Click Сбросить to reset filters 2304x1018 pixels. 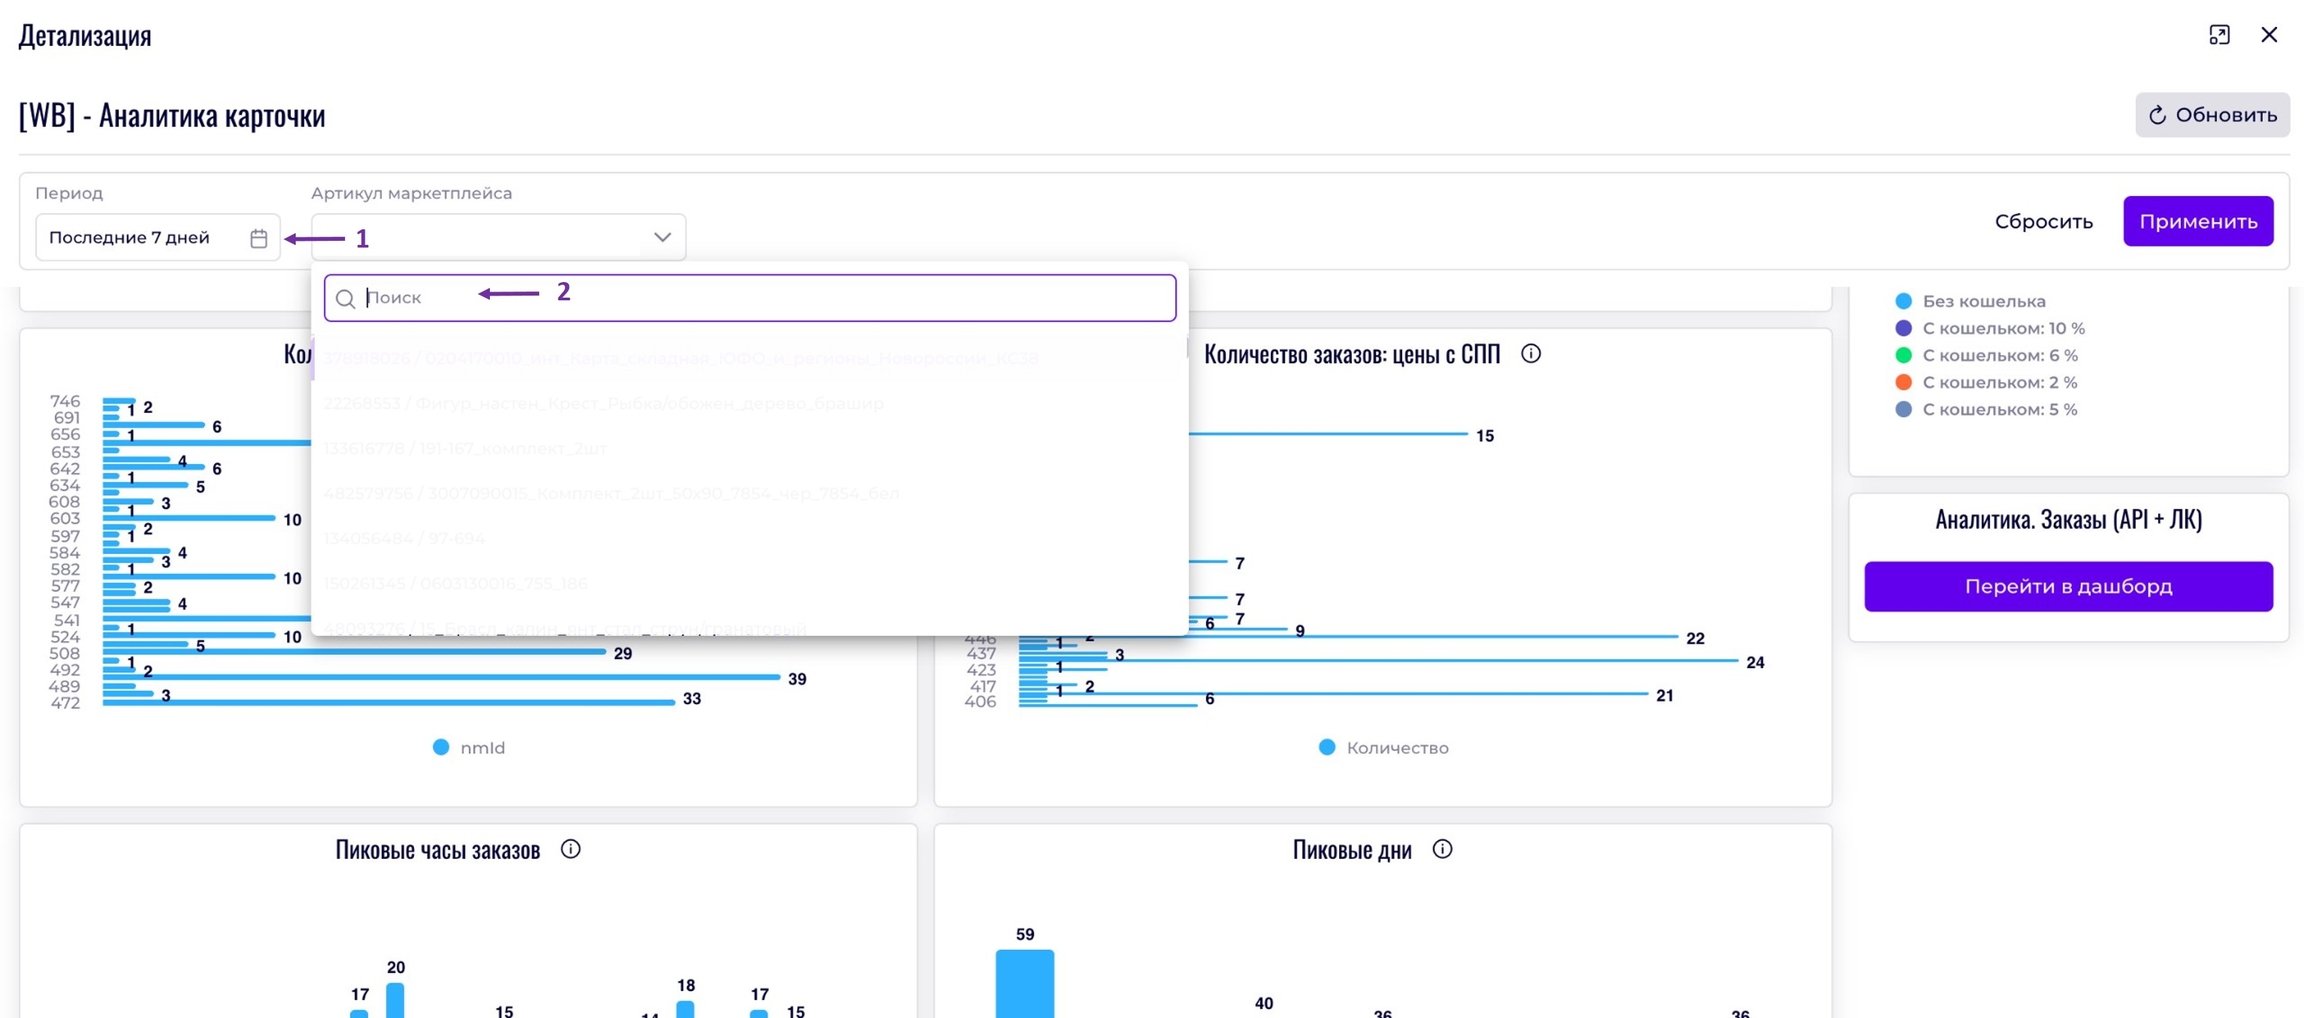tap(2043, 221)
